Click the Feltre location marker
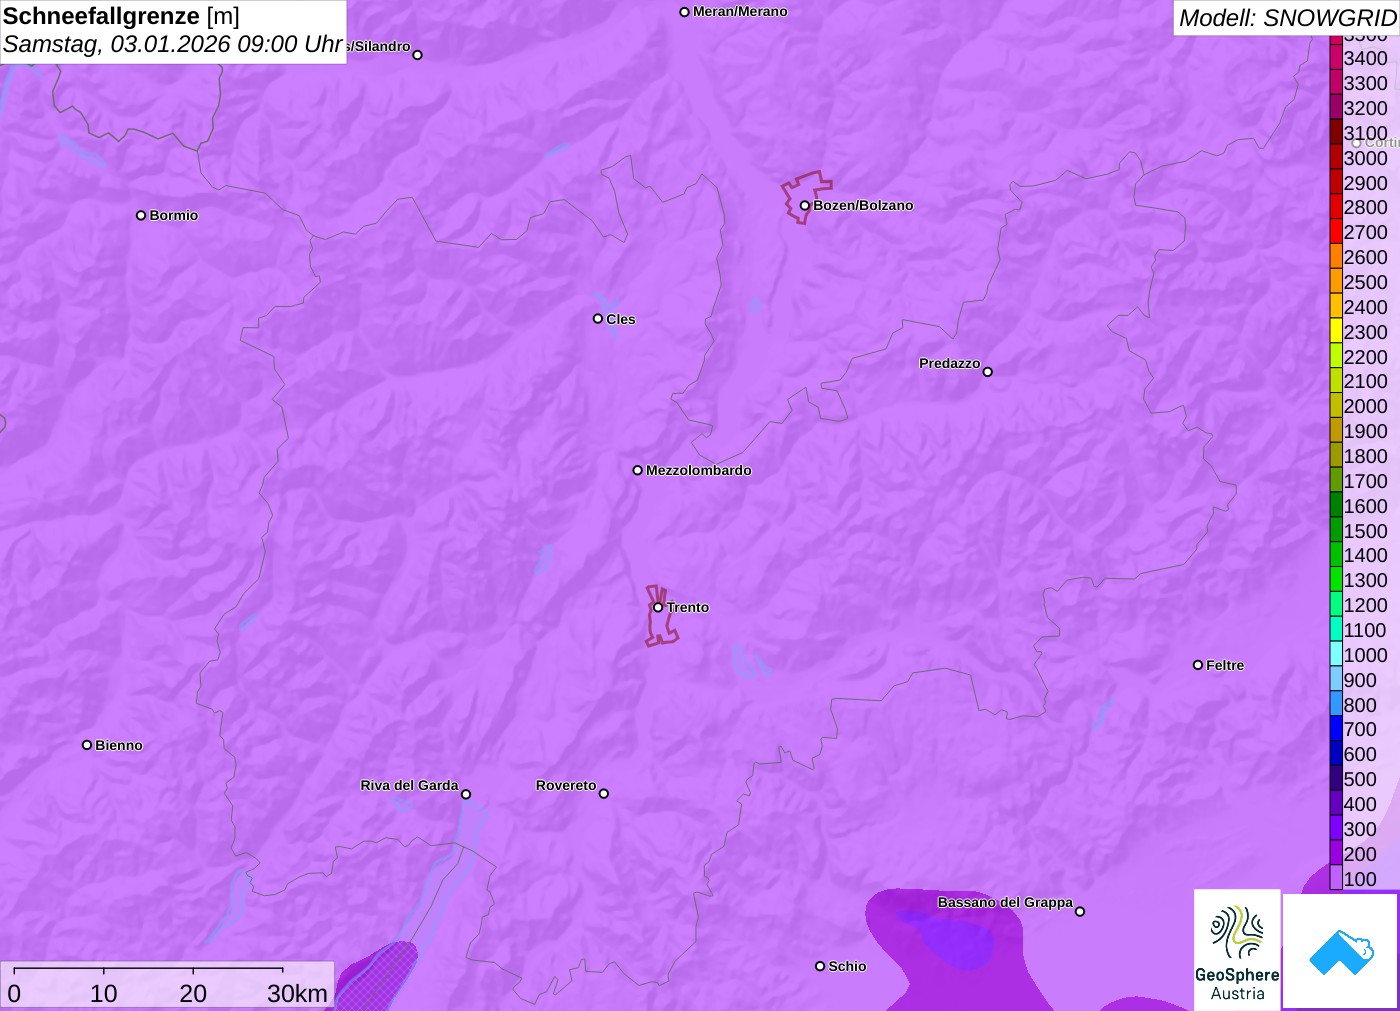Screen dimensions: 1400x1011 1198,665
